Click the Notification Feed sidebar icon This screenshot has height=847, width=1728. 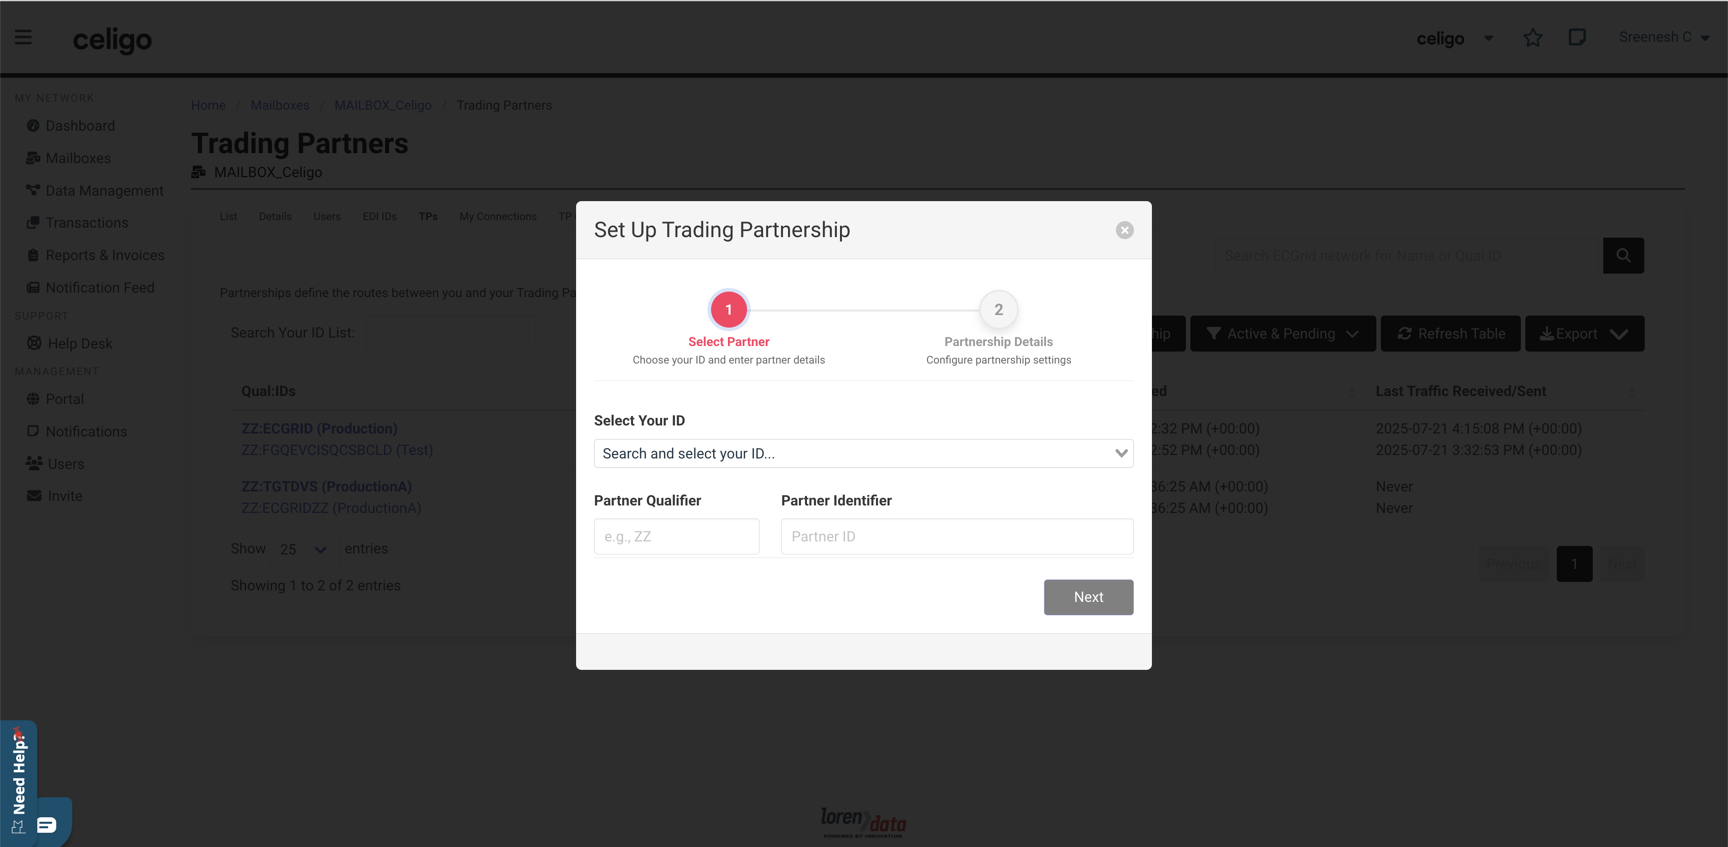(33, 287)
